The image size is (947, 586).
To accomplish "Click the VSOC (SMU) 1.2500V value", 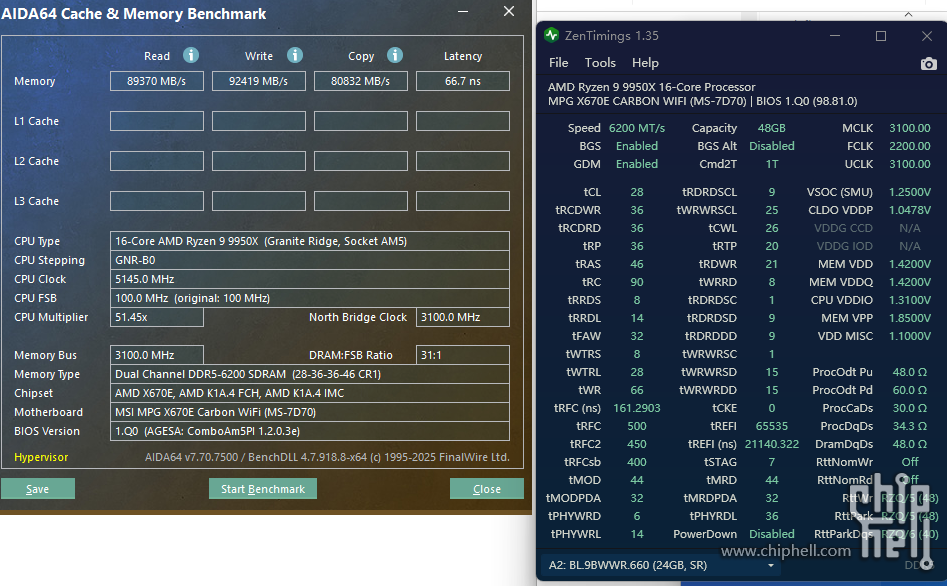I will 910,192.
